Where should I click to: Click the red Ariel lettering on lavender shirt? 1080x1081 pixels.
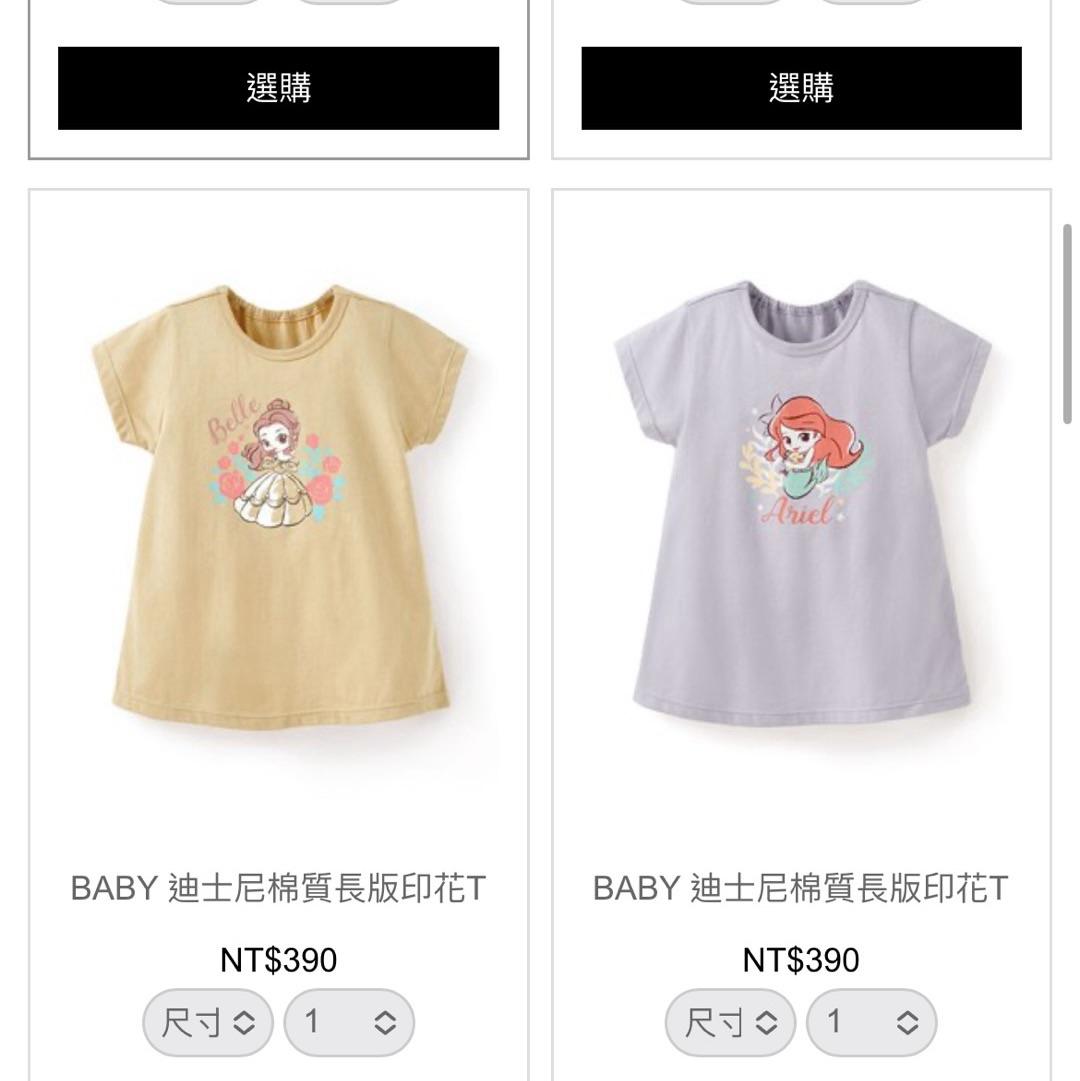coord(798,512)
